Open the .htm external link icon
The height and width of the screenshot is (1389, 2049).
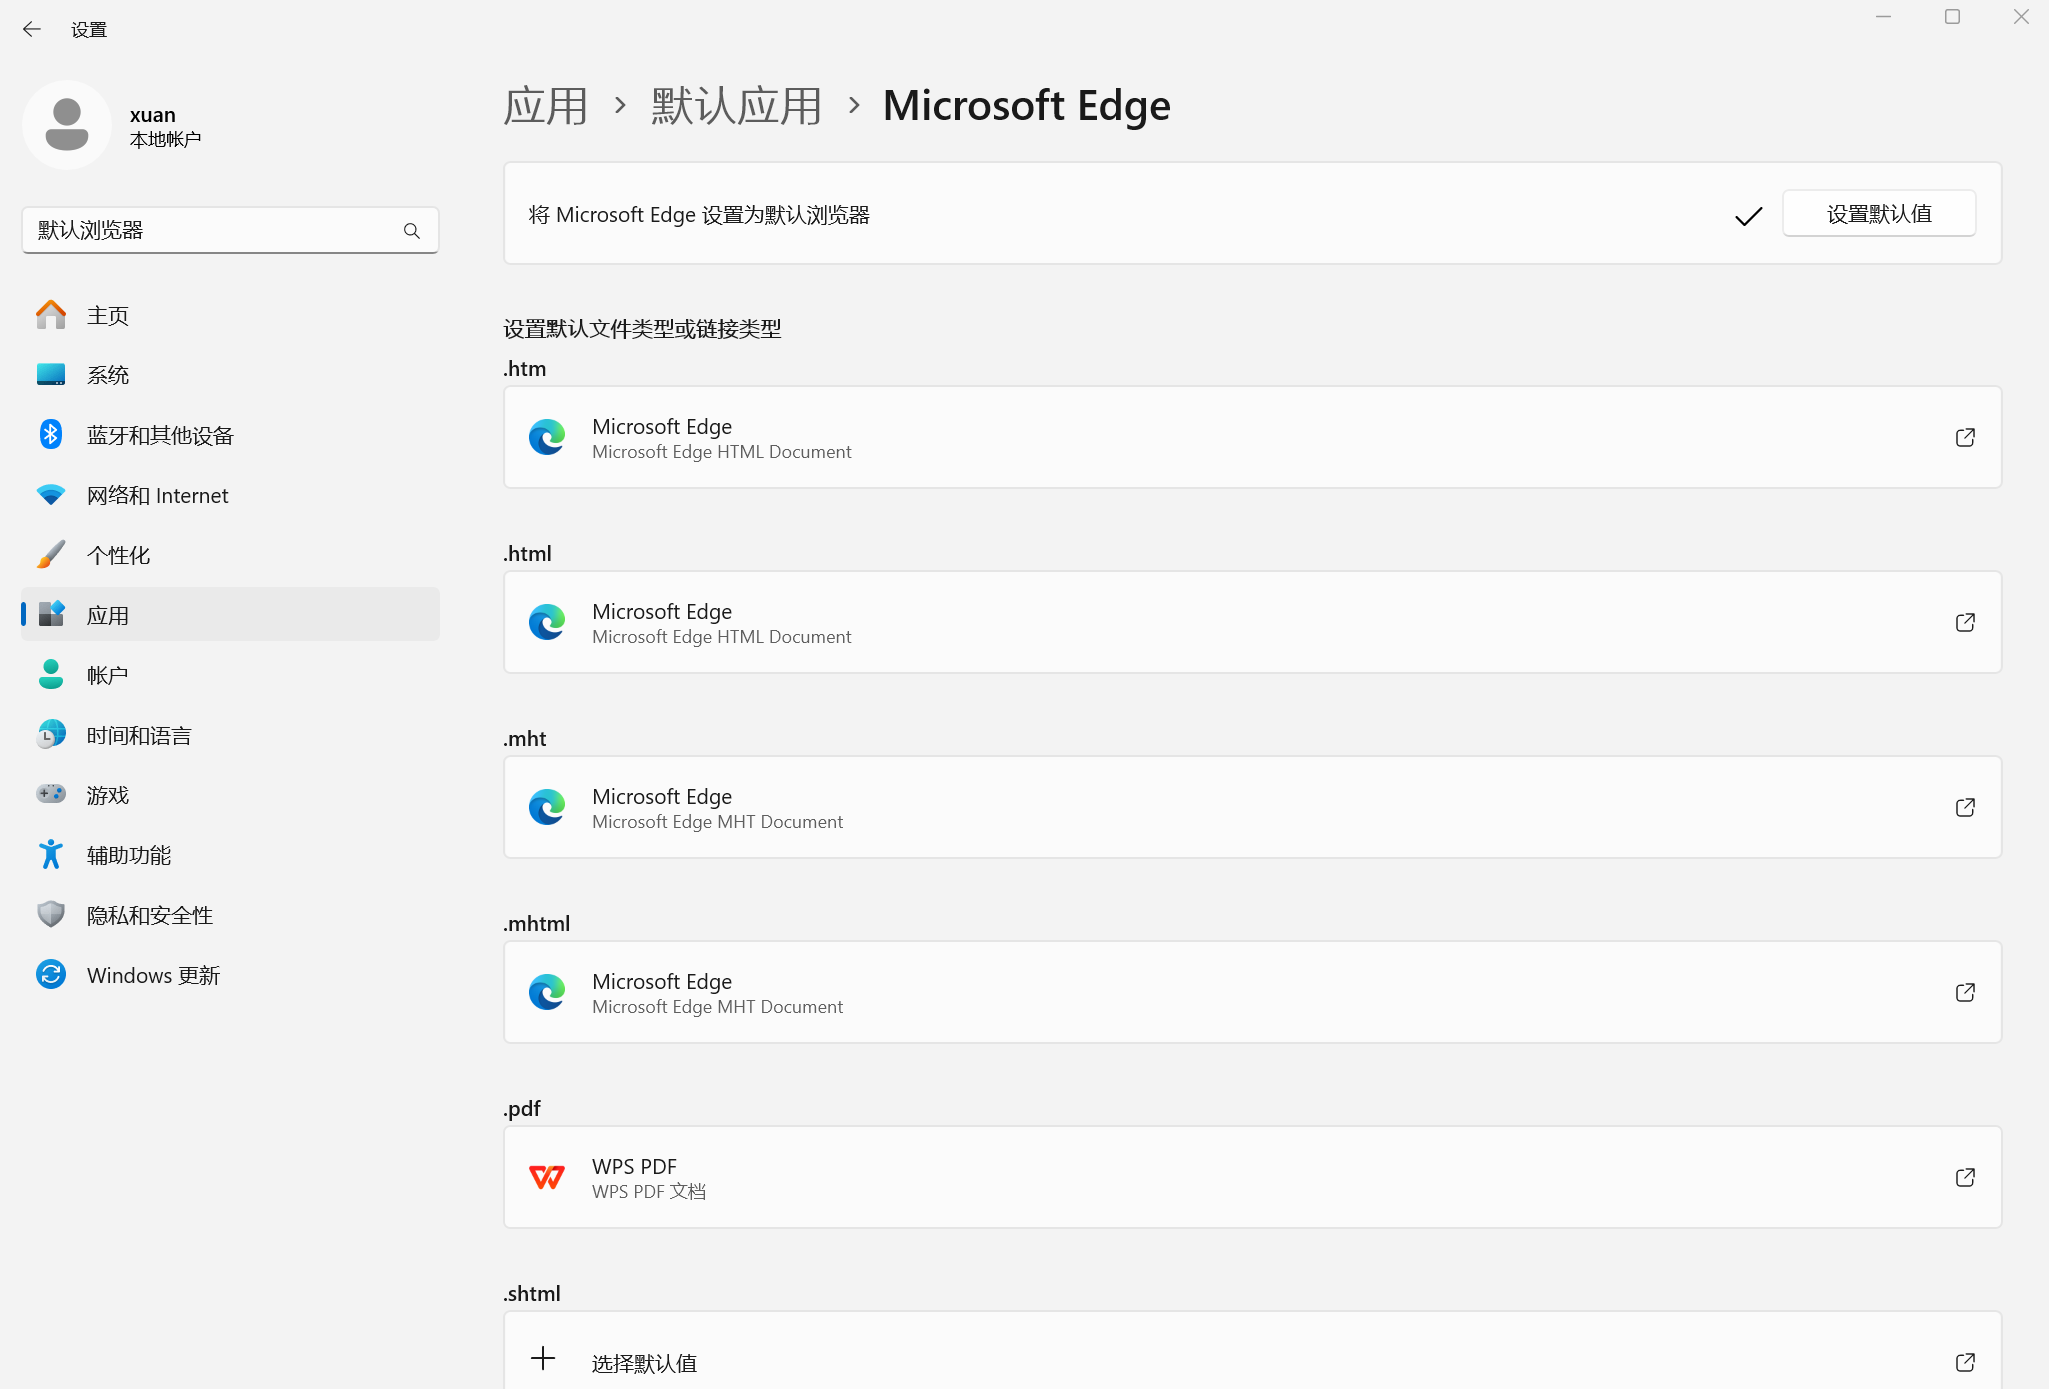pyautogui.click(x=1965, y=438)
